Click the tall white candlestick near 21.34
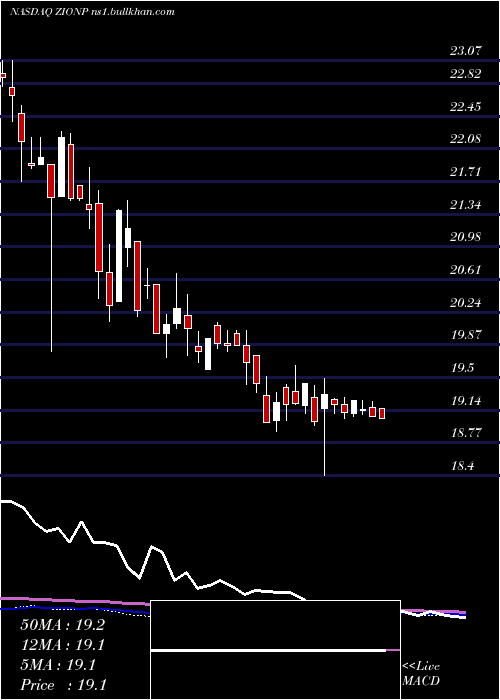Image resolution: width=500 pixels, height=700 pixels. 119,256
